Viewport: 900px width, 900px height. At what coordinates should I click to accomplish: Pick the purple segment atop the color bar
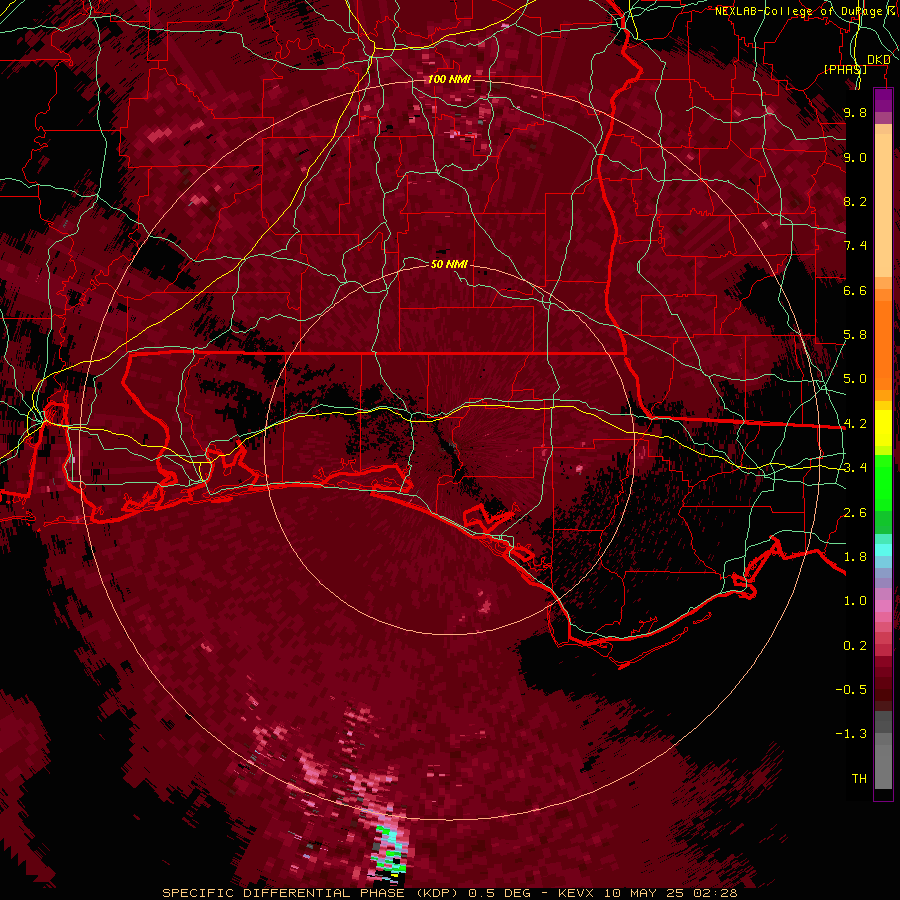(x=883, y=100)
